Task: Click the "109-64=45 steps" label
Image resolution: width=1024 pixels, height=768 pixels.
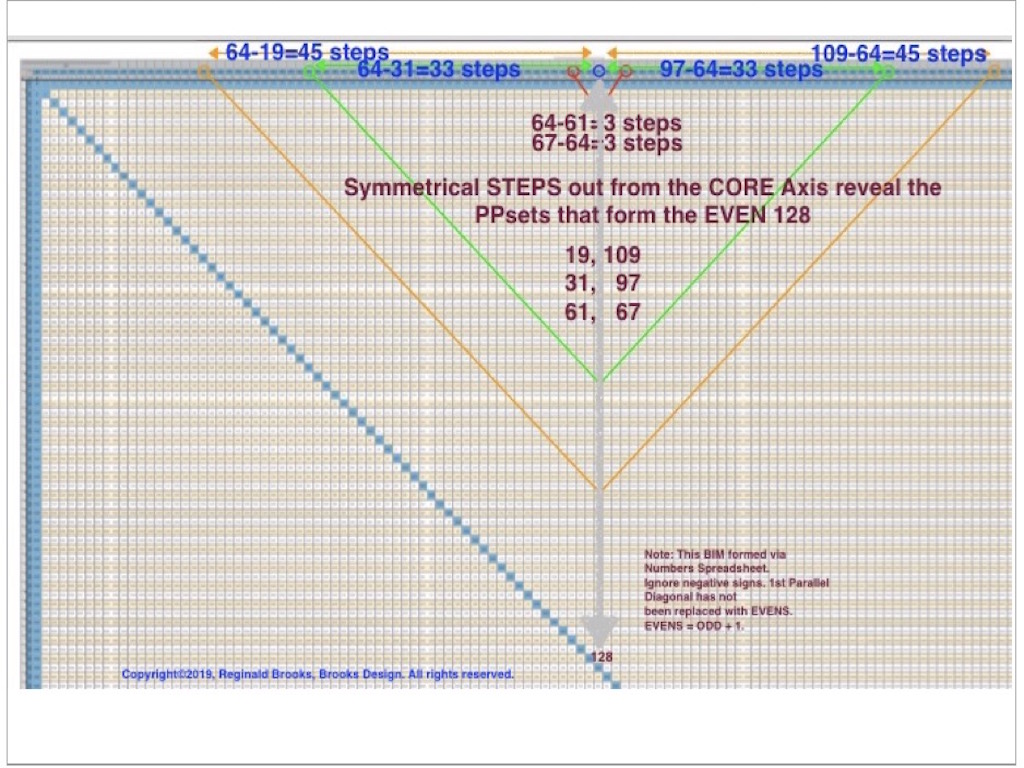Action: click(x=897, y=54)
